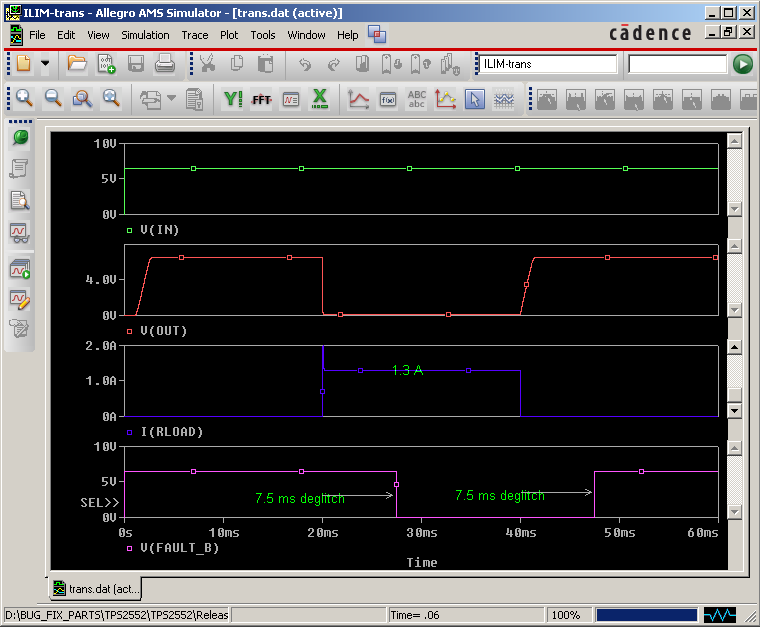Export data with the Excel X icon
The height and width of the screenshot is (627, 760).
(320, 99)
